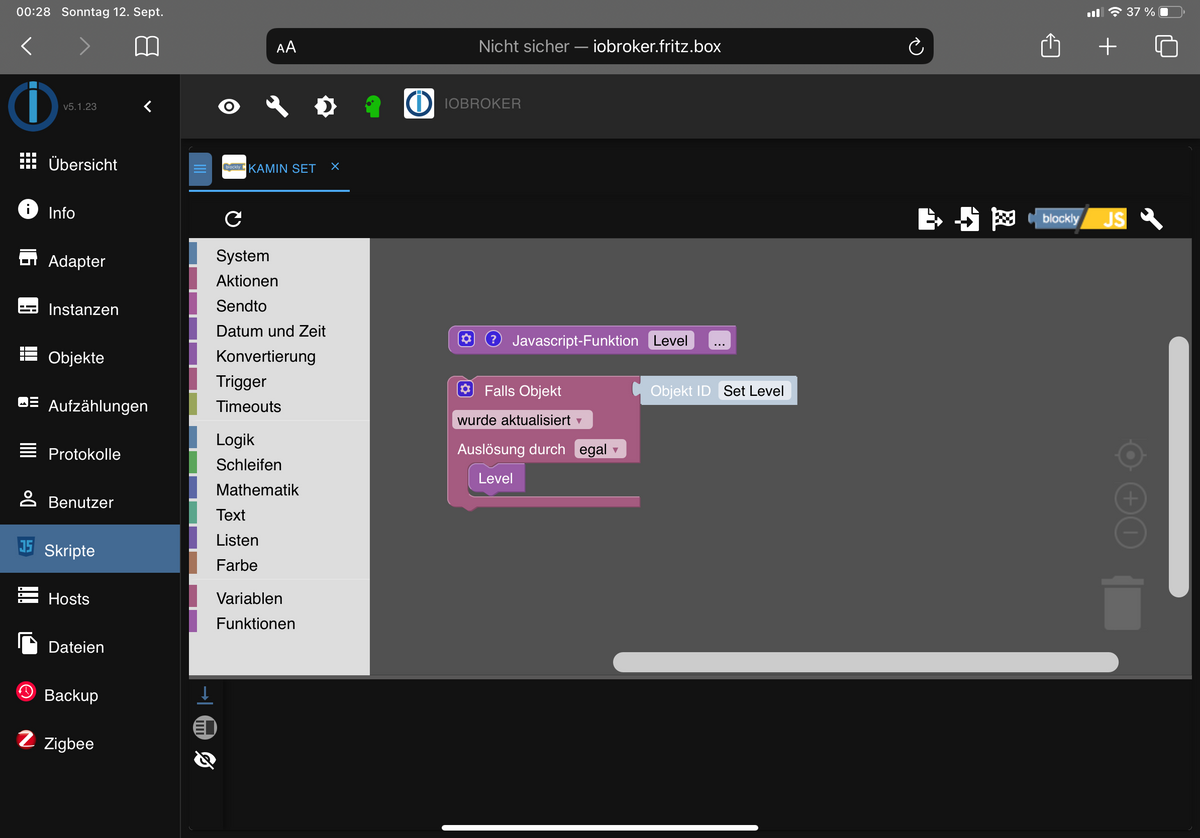Go forward in Safari
The width and height of the screenshot is (1200, 838).
click(84, 46)
